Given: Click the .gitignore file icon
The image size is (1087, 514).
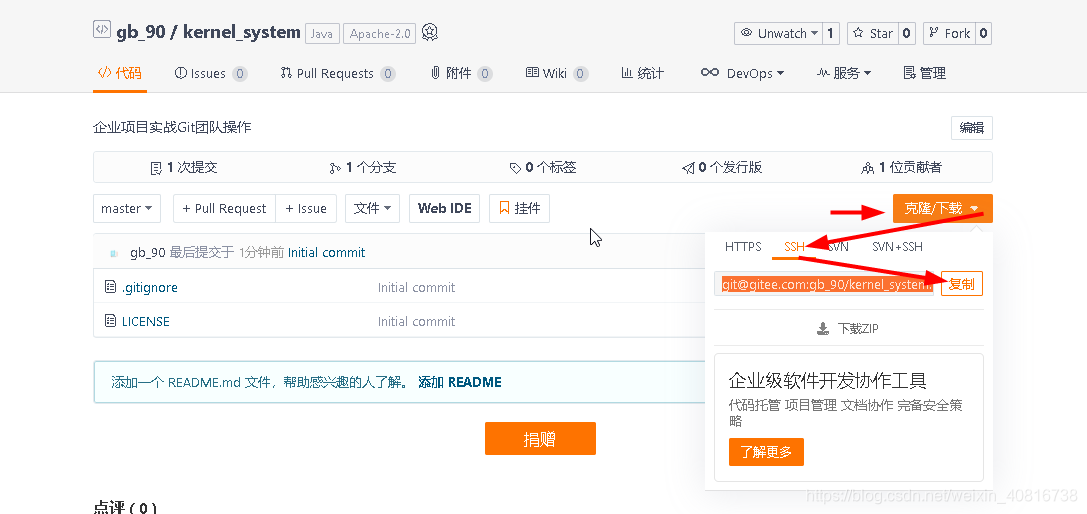Looking at the screenshot, I should point(110,286).
